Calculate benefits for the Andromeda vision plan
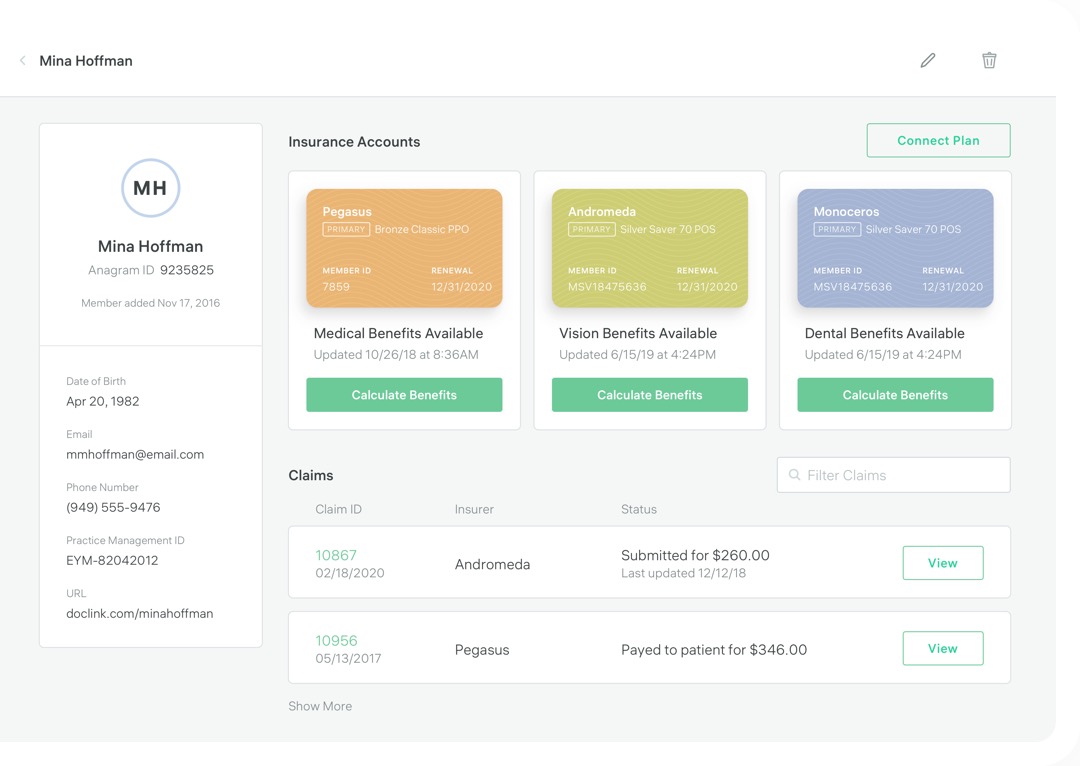This screenshot has width=1080, height=766. coord(650,395)
